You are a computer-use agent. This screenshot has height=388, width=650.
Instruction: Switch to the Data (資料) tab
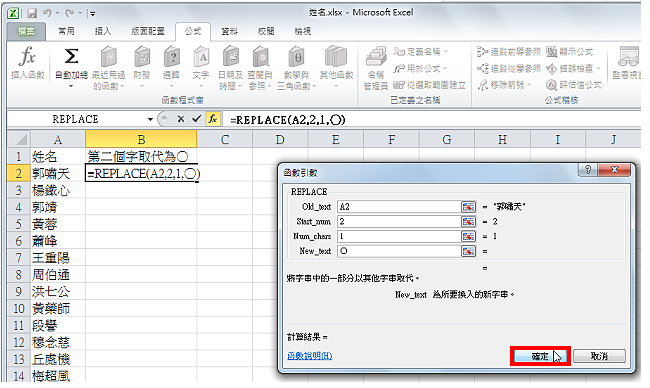pyautogui.click(x=229, y=31)
